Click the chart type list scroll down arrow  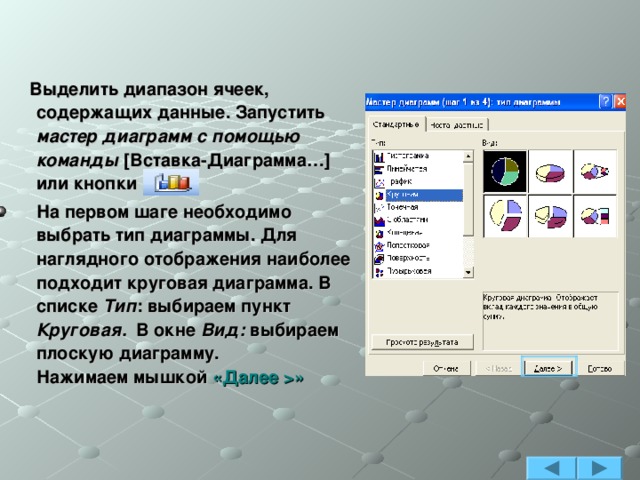pyautogui.click(x=468, y=272)
